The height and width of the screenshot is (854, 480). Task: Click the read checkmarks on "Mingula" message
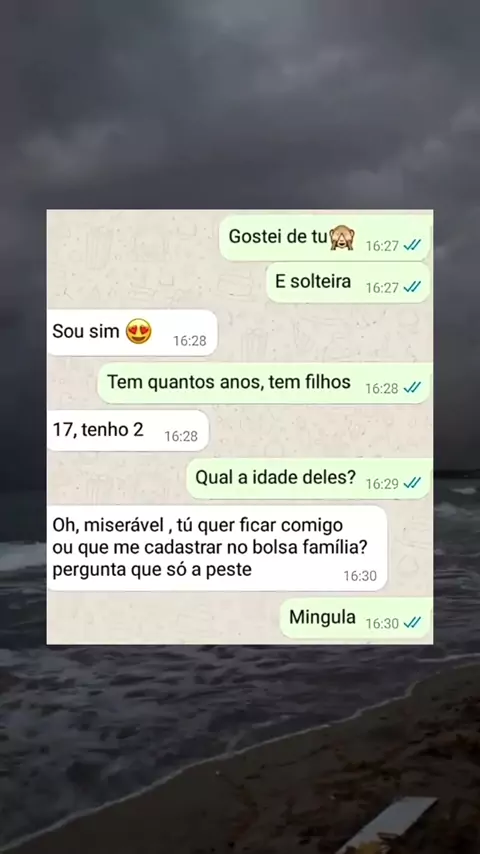coord(412,623)
